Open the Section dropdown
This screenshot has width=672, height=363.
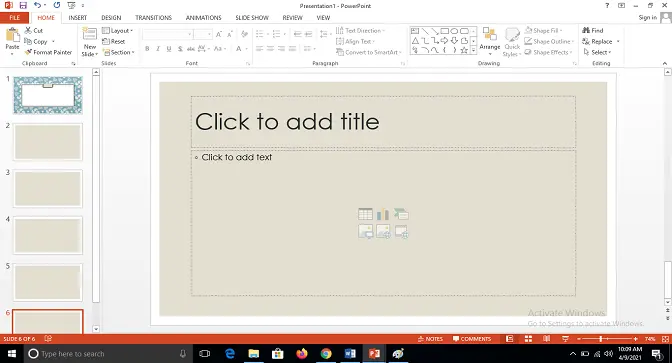point(119,52)
